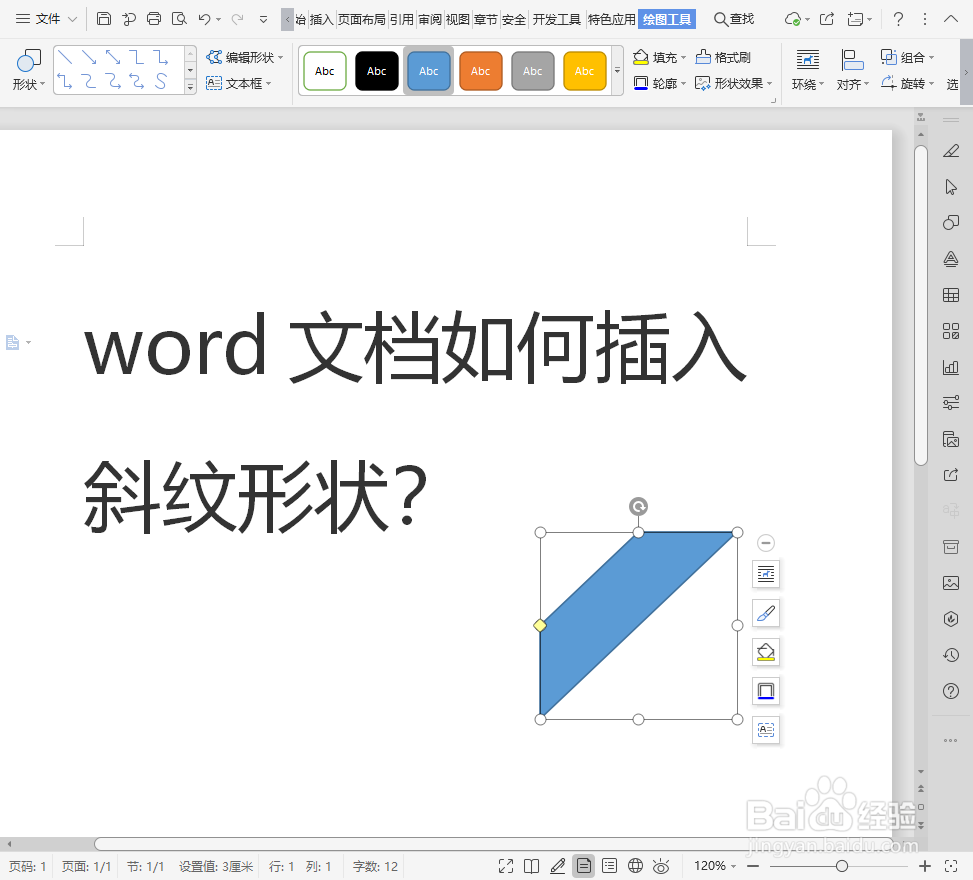Switch to the 审阅 tab
The image size is (973, 880).
click(429, 19)
